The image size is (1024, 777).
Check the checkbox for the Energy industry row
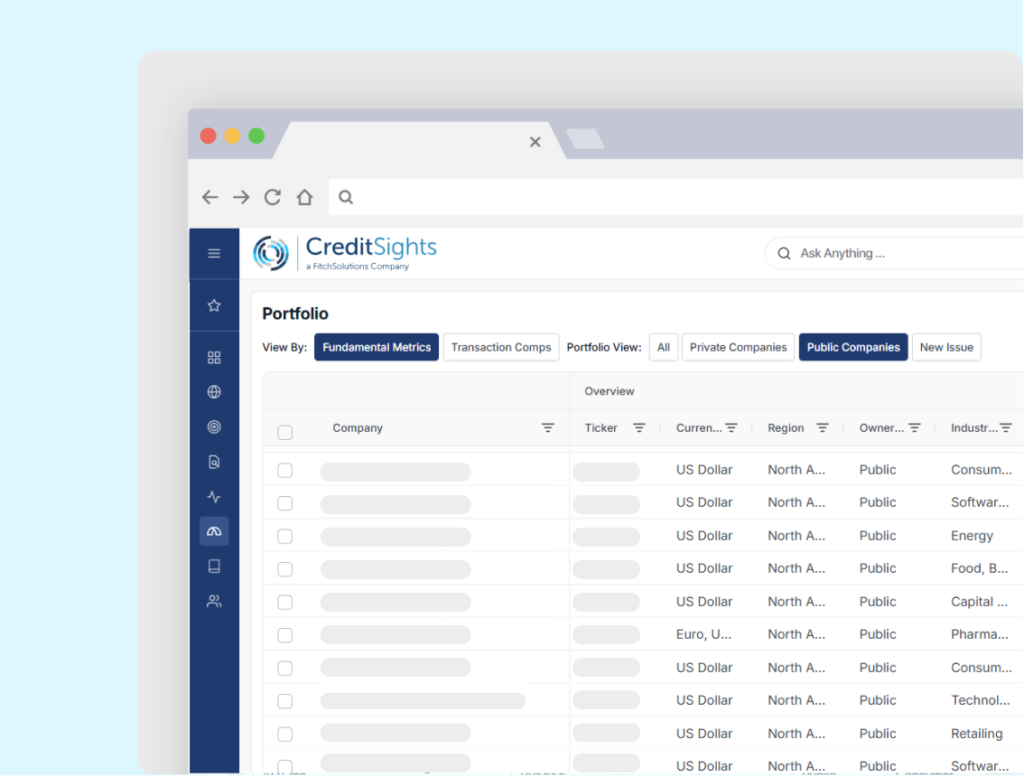click(x=285, y=536)
